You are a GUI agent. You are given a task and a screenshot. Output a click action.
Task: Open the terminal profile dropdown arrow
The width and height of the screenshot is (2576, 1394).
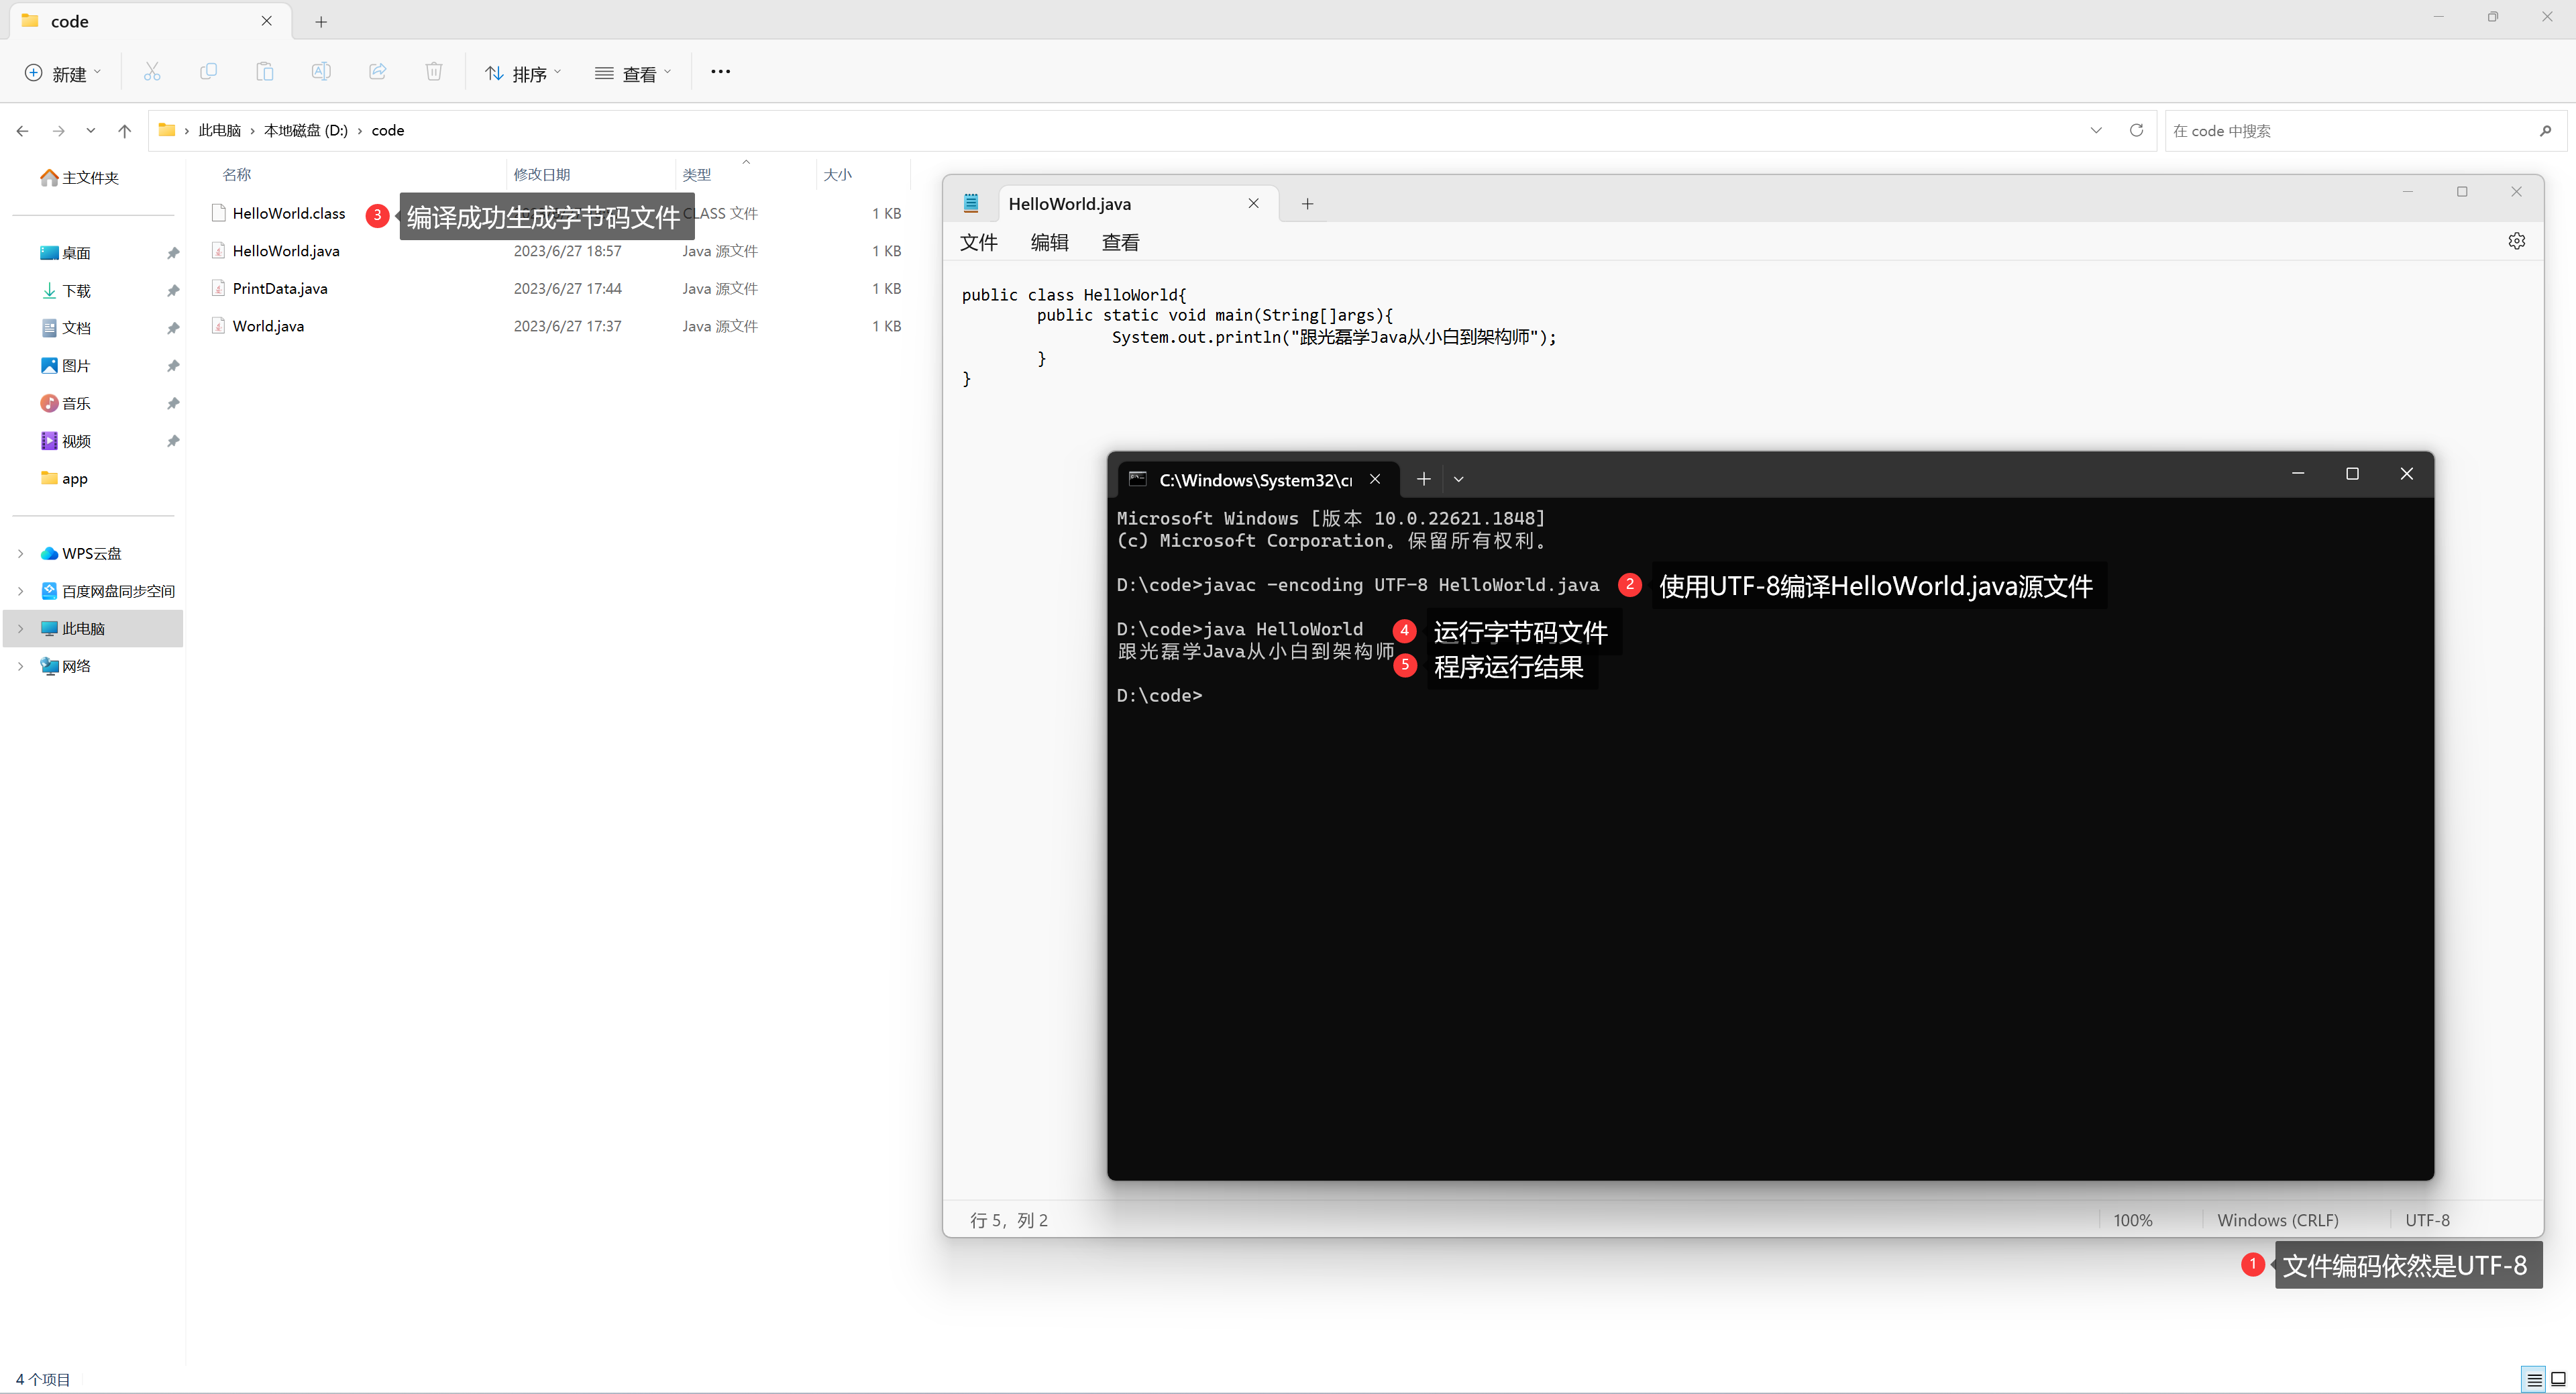(x=1459, y=479)
